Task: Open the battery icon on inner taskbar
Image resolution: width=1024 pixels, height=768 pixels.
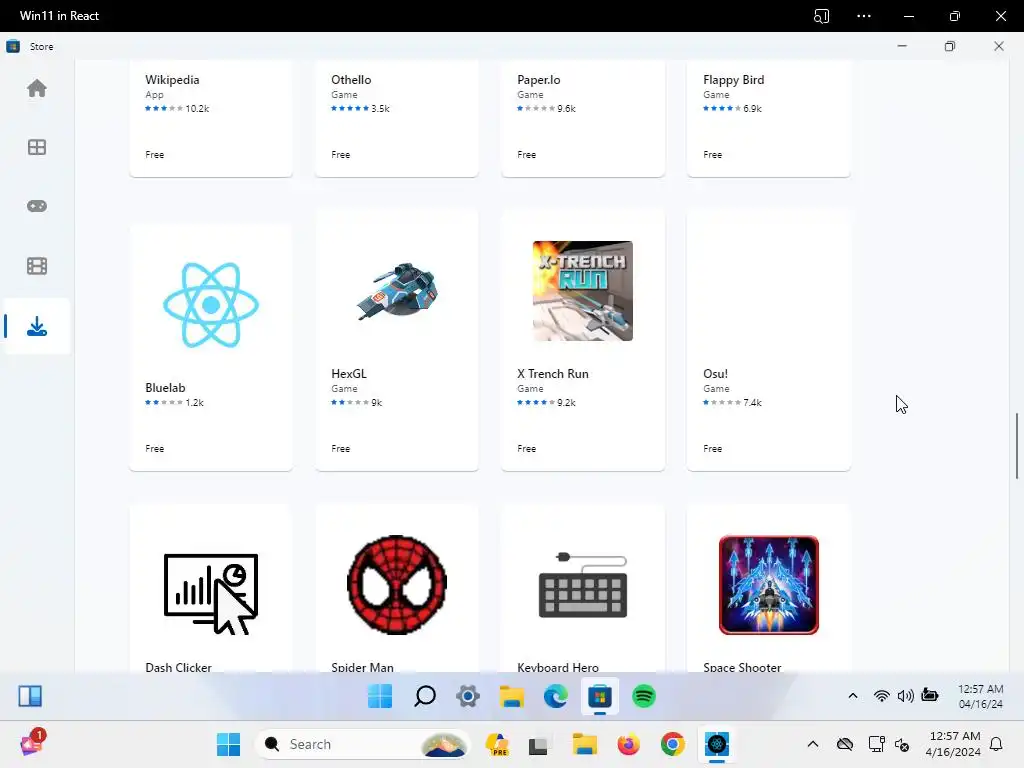Action: point(930,695)
